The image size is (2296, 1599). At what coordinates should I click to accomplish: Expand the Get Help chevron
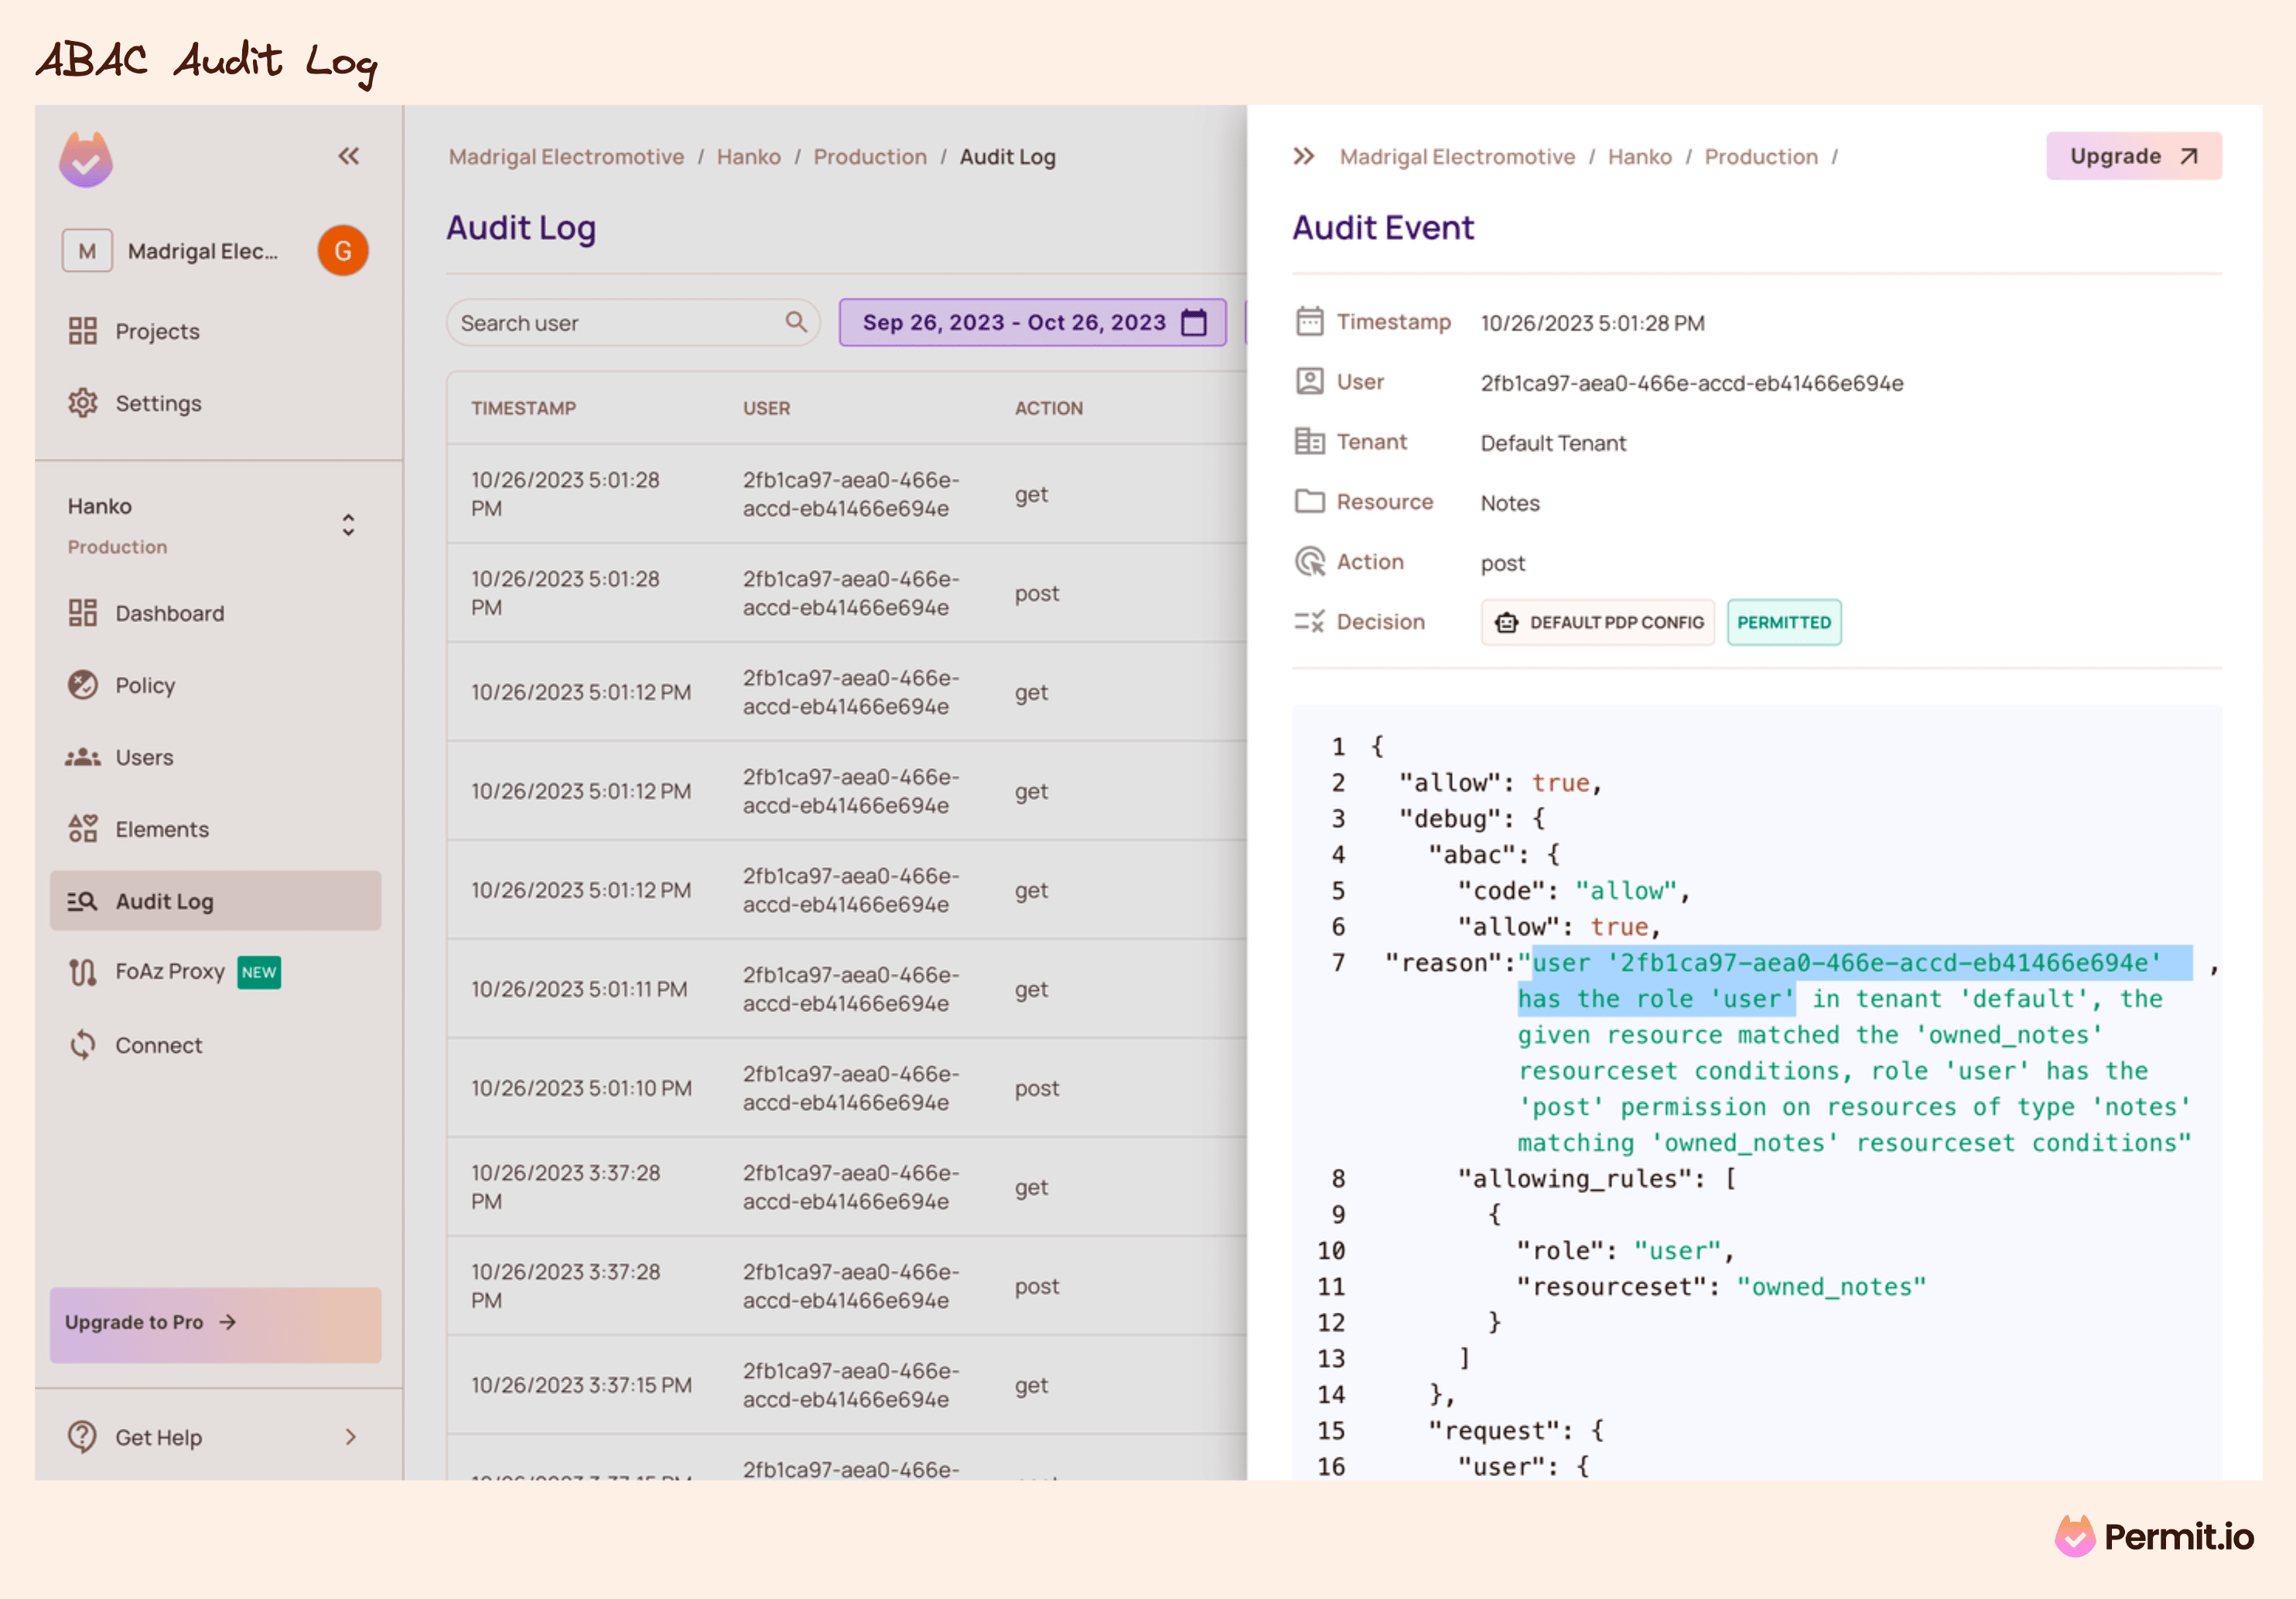(351, 1437)
